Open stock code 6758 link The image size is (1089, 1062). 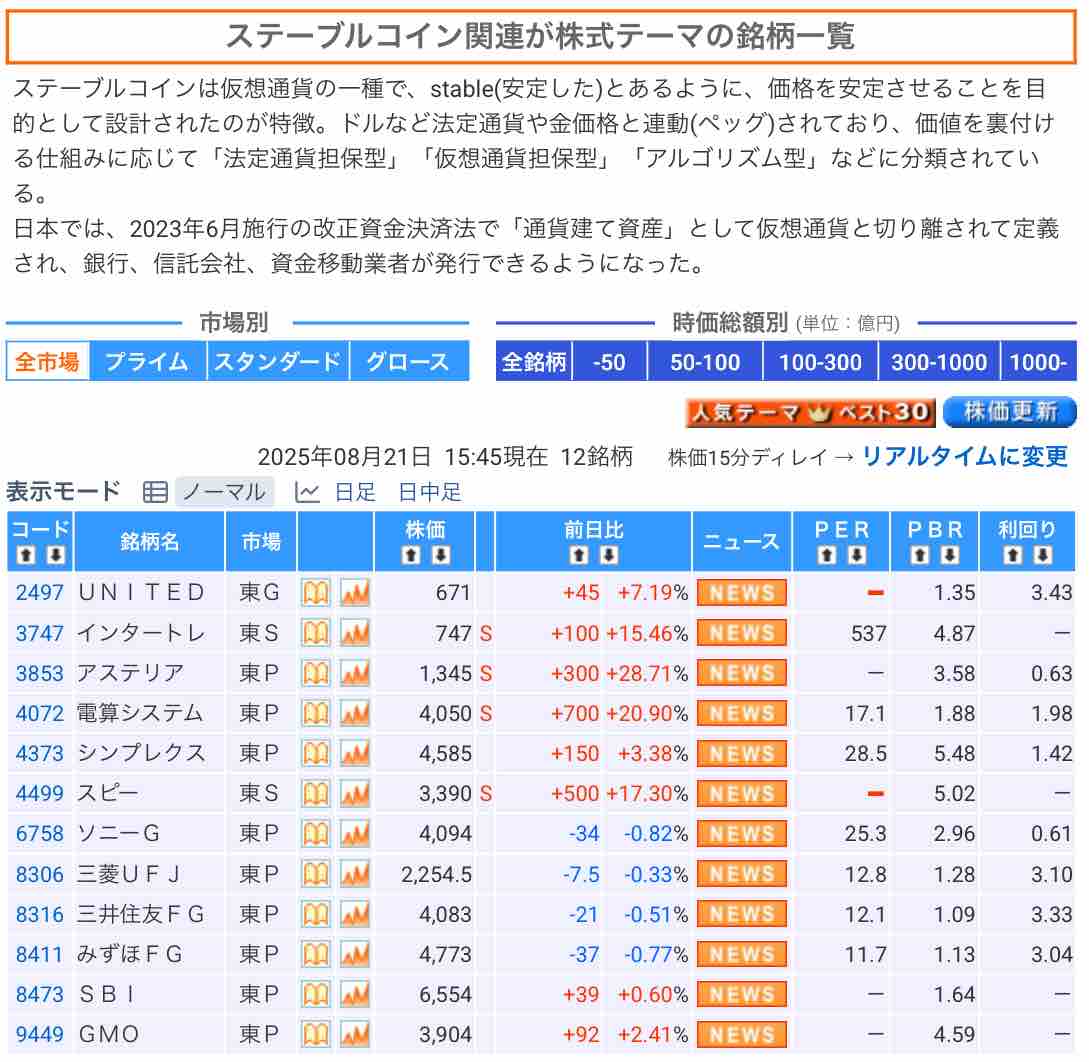40,833
